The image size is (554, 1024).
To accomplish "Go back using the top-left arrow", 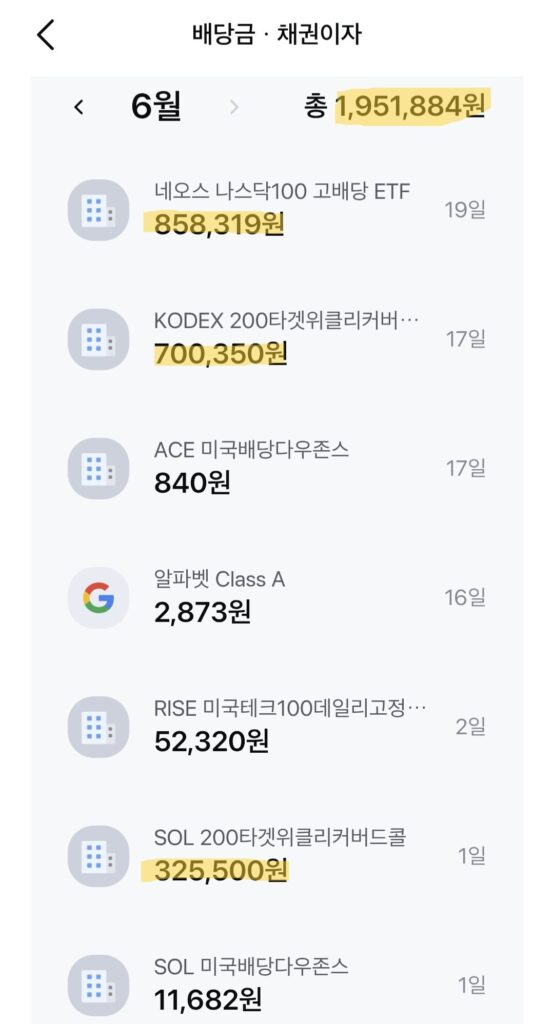I will (x=45, y=35).
